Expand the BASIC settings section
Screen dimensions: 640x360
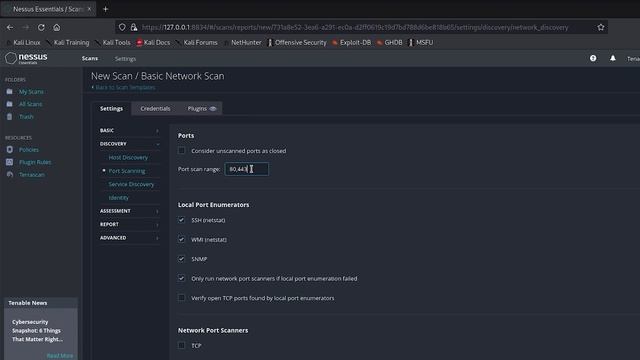[129, 131]
